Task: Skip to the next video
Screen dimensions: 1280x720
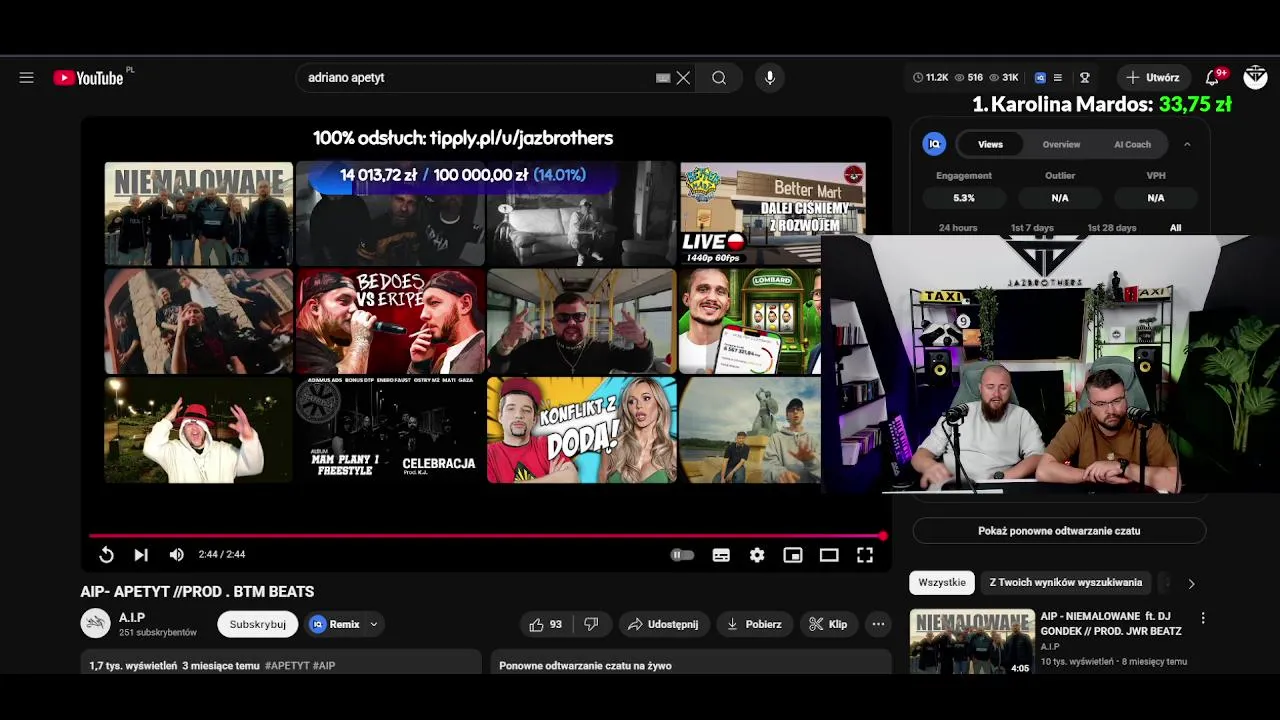Action: pos(141,555)
